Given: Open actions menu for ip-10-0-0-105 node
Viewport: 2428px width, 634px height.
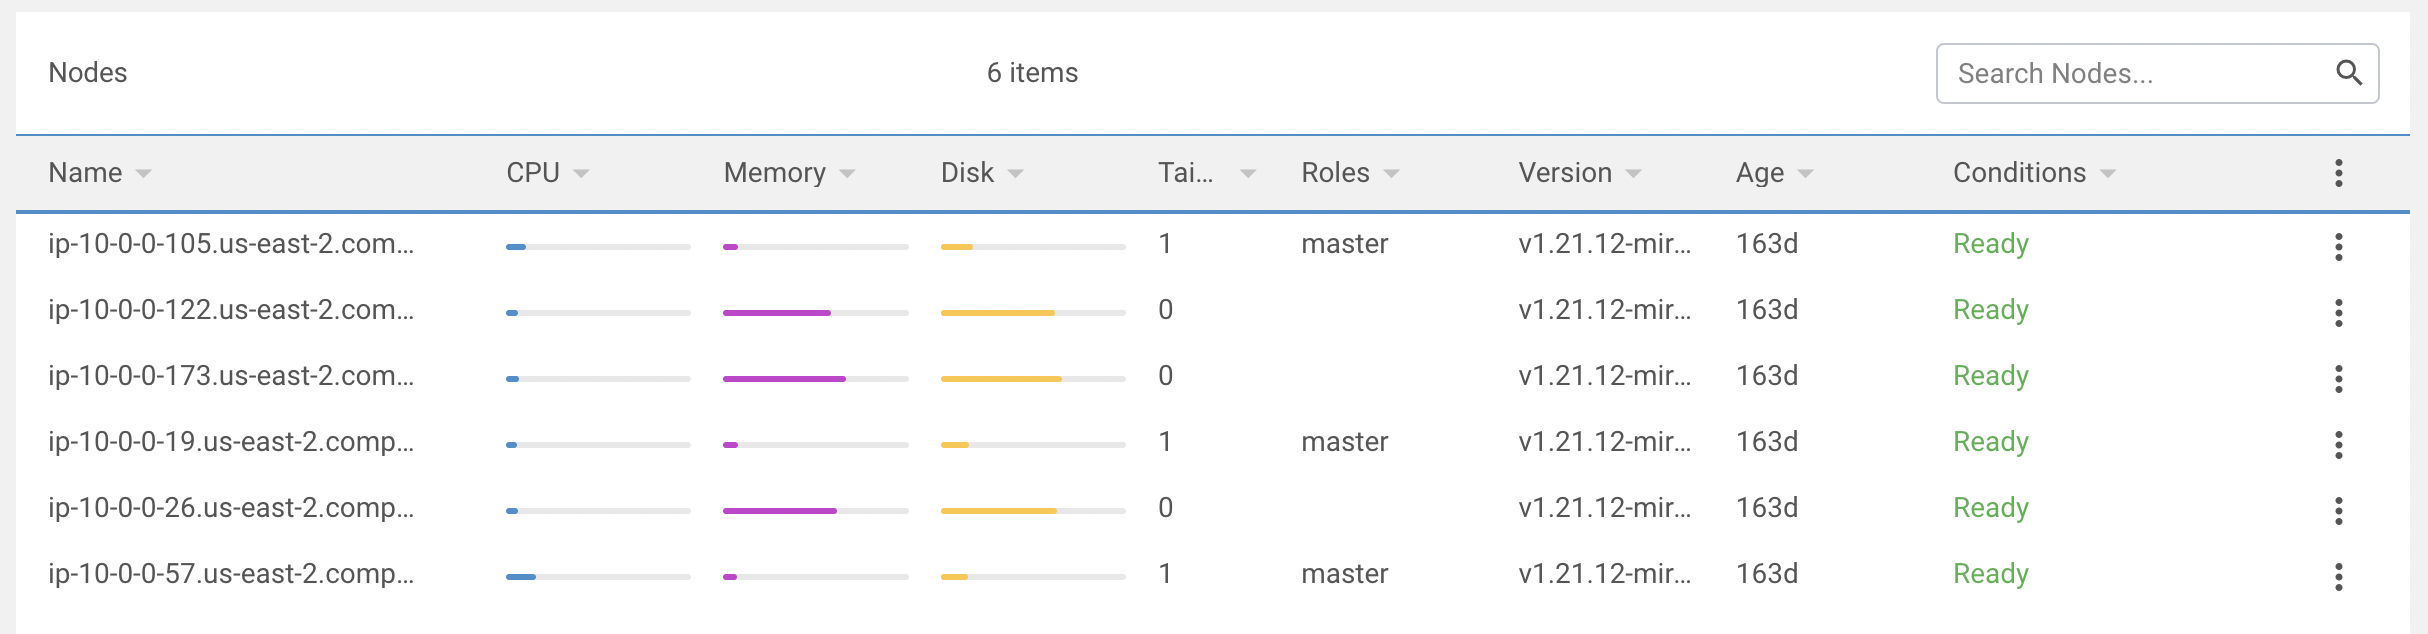Looking at the screenshot, I should pos(2338,246).
